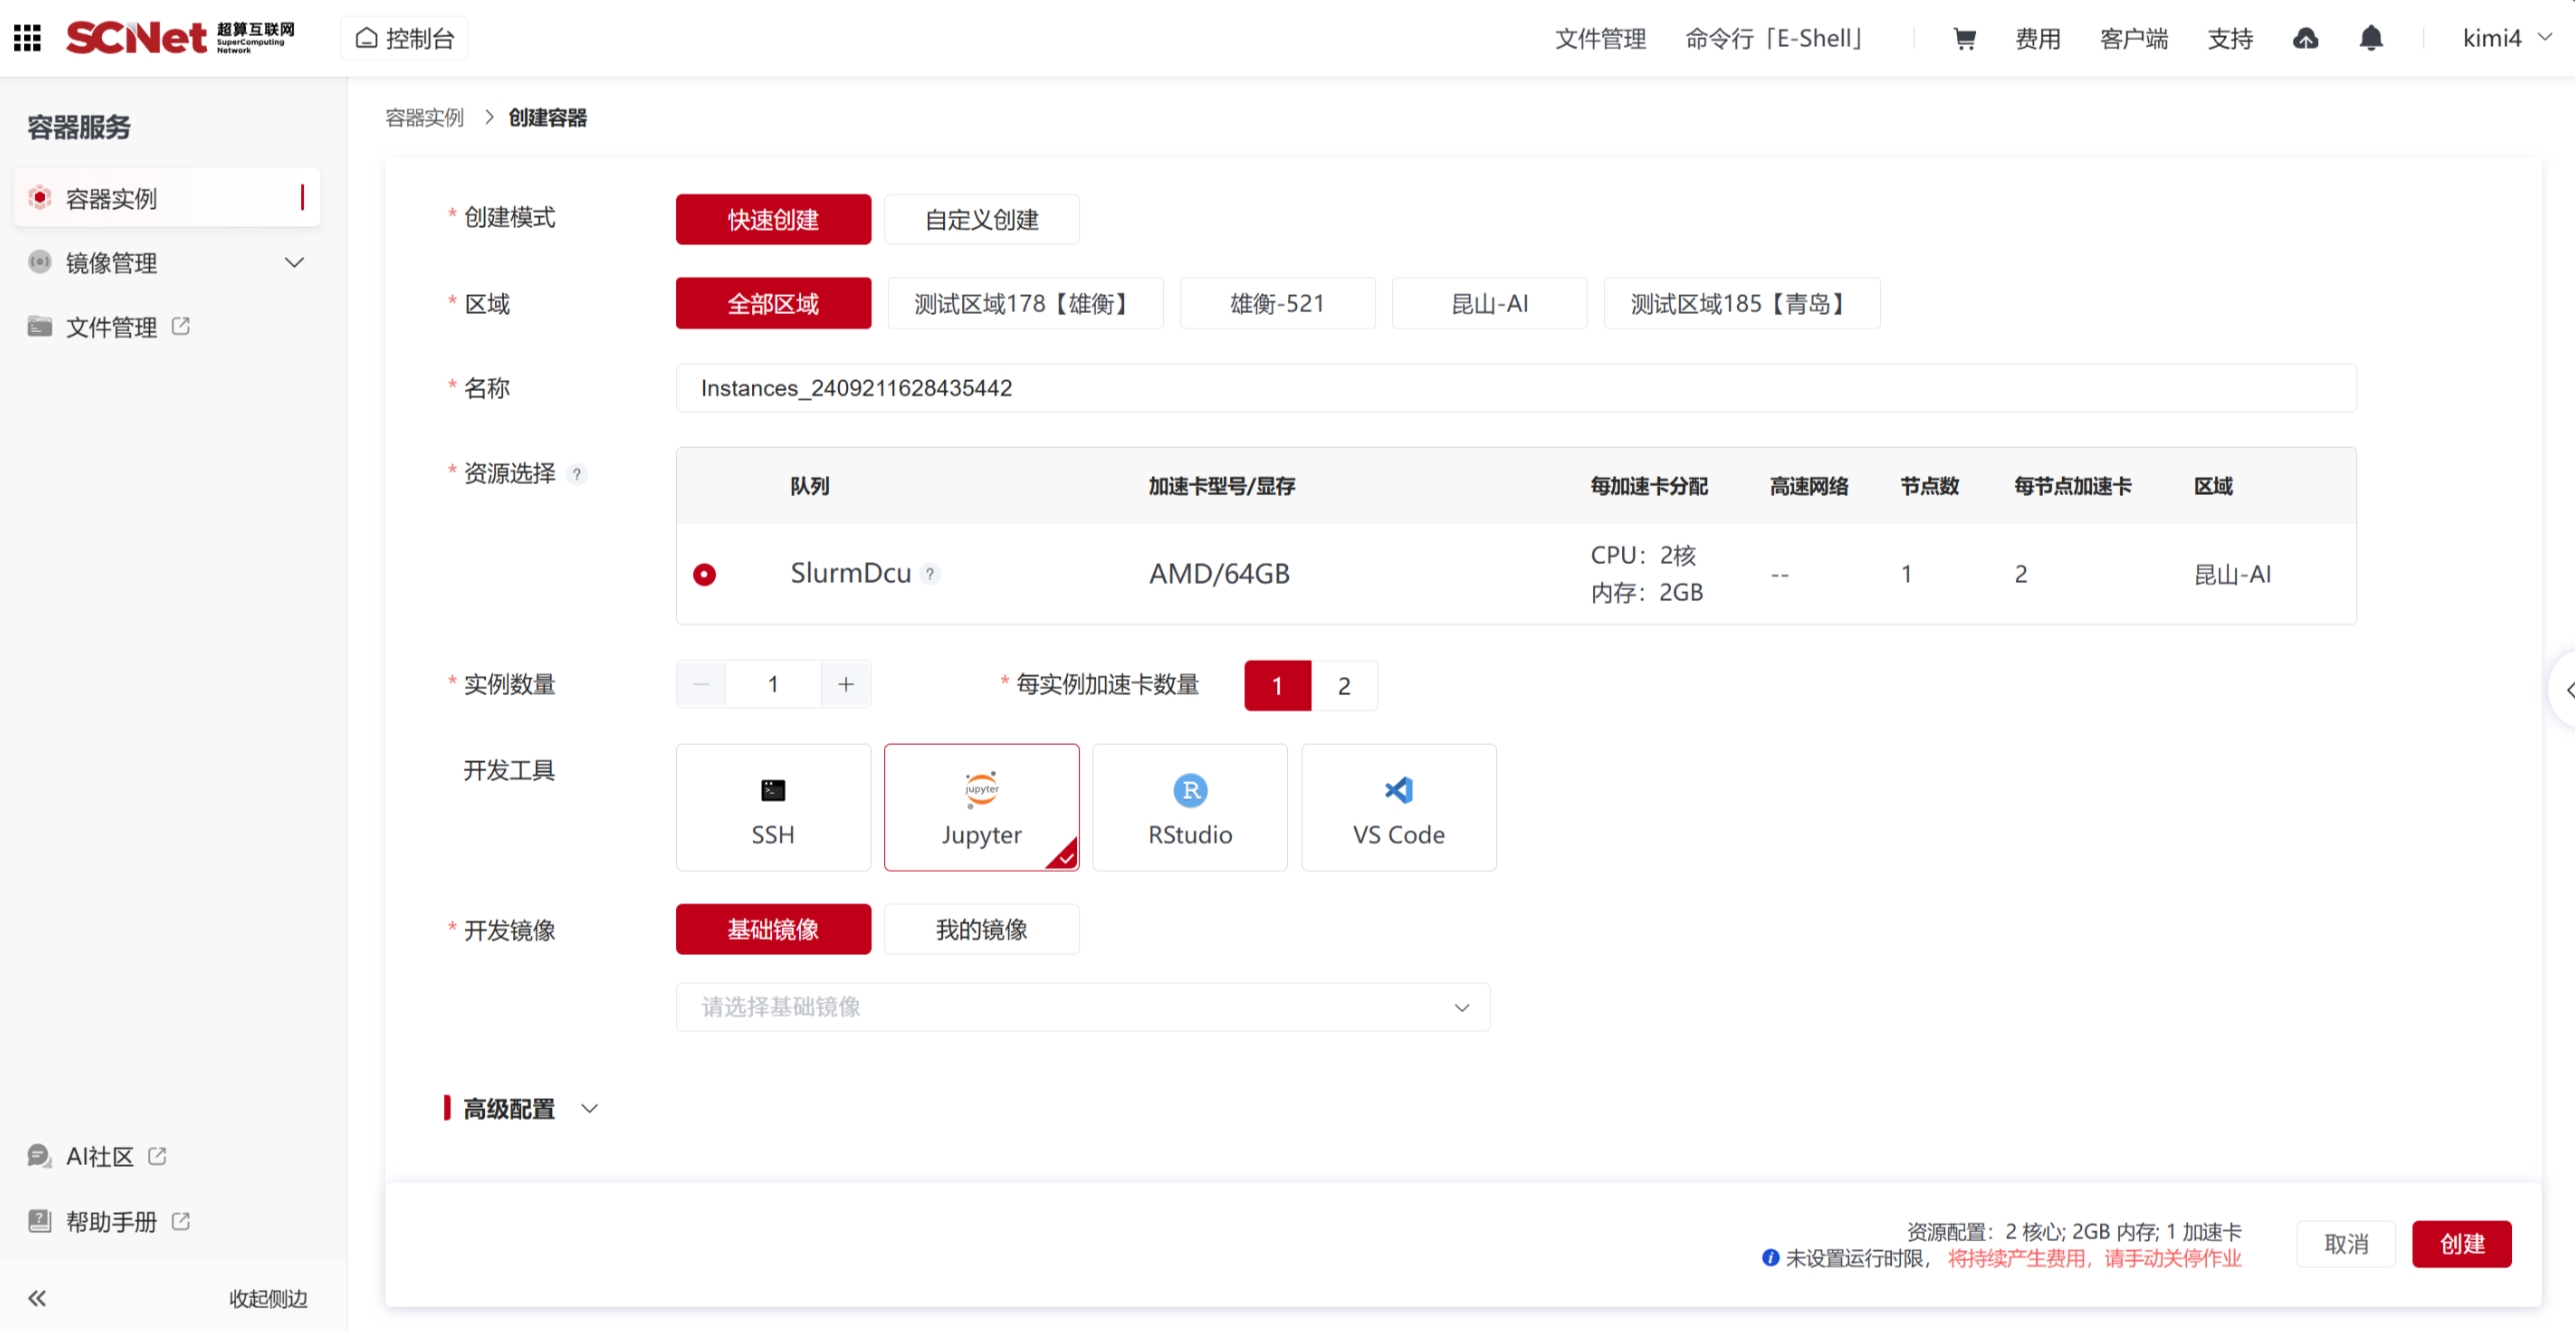The height and width of the screenshot is (1331, 2575).
Task: Set accelerator cards per instance to 2
Action: 1343,686
